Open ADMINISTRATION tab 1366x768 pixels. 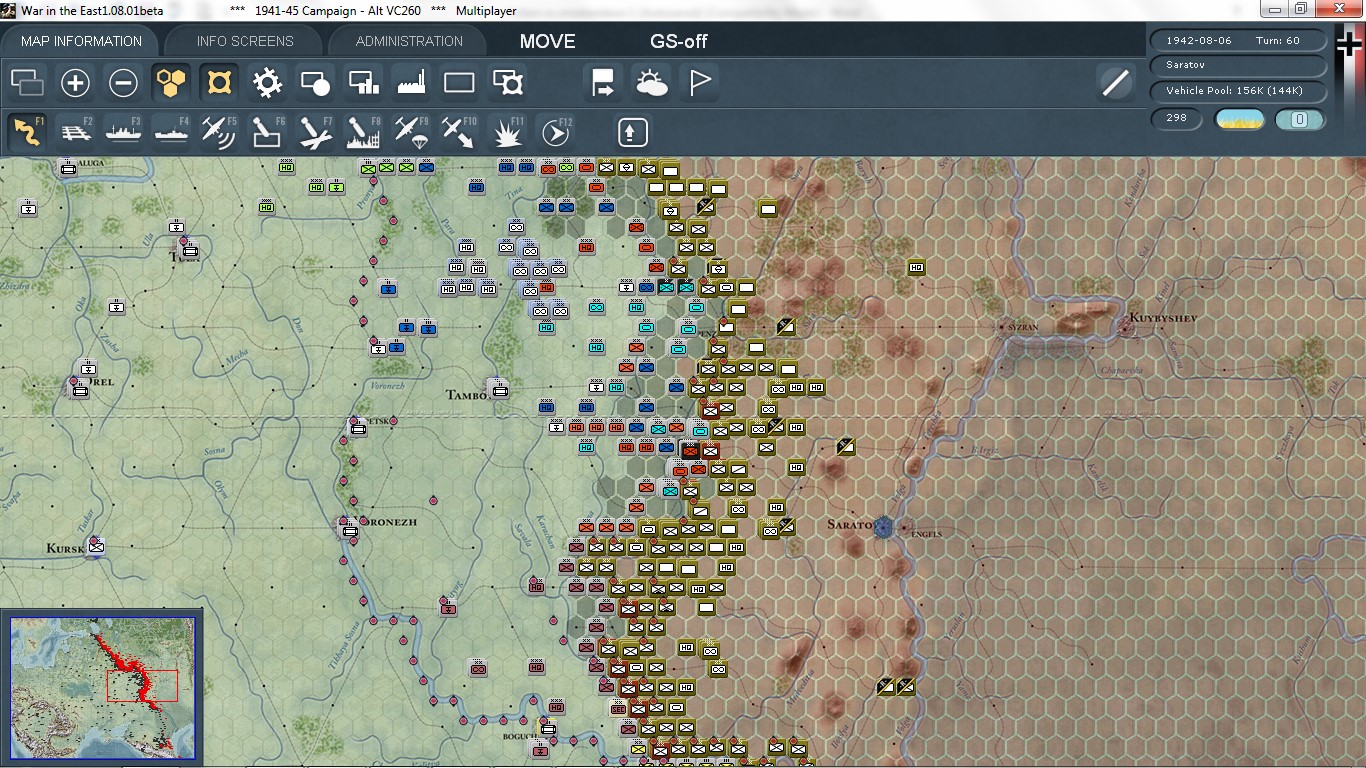(x=409, y=41)
